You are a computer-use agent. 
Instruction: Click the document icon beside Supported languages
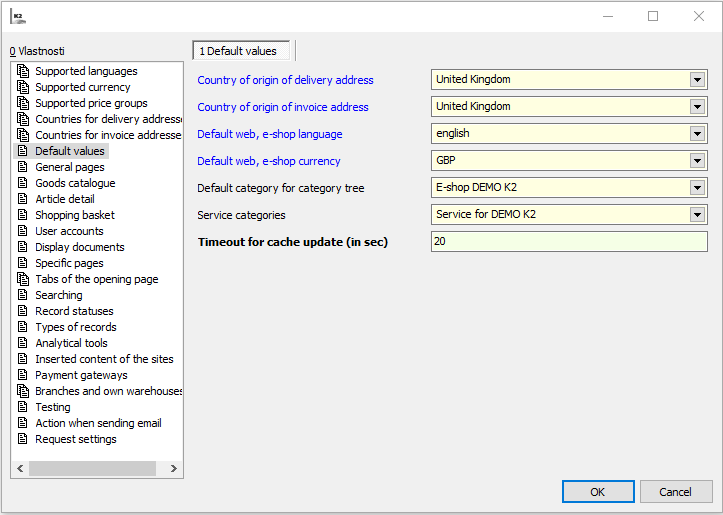pos(23,71)
